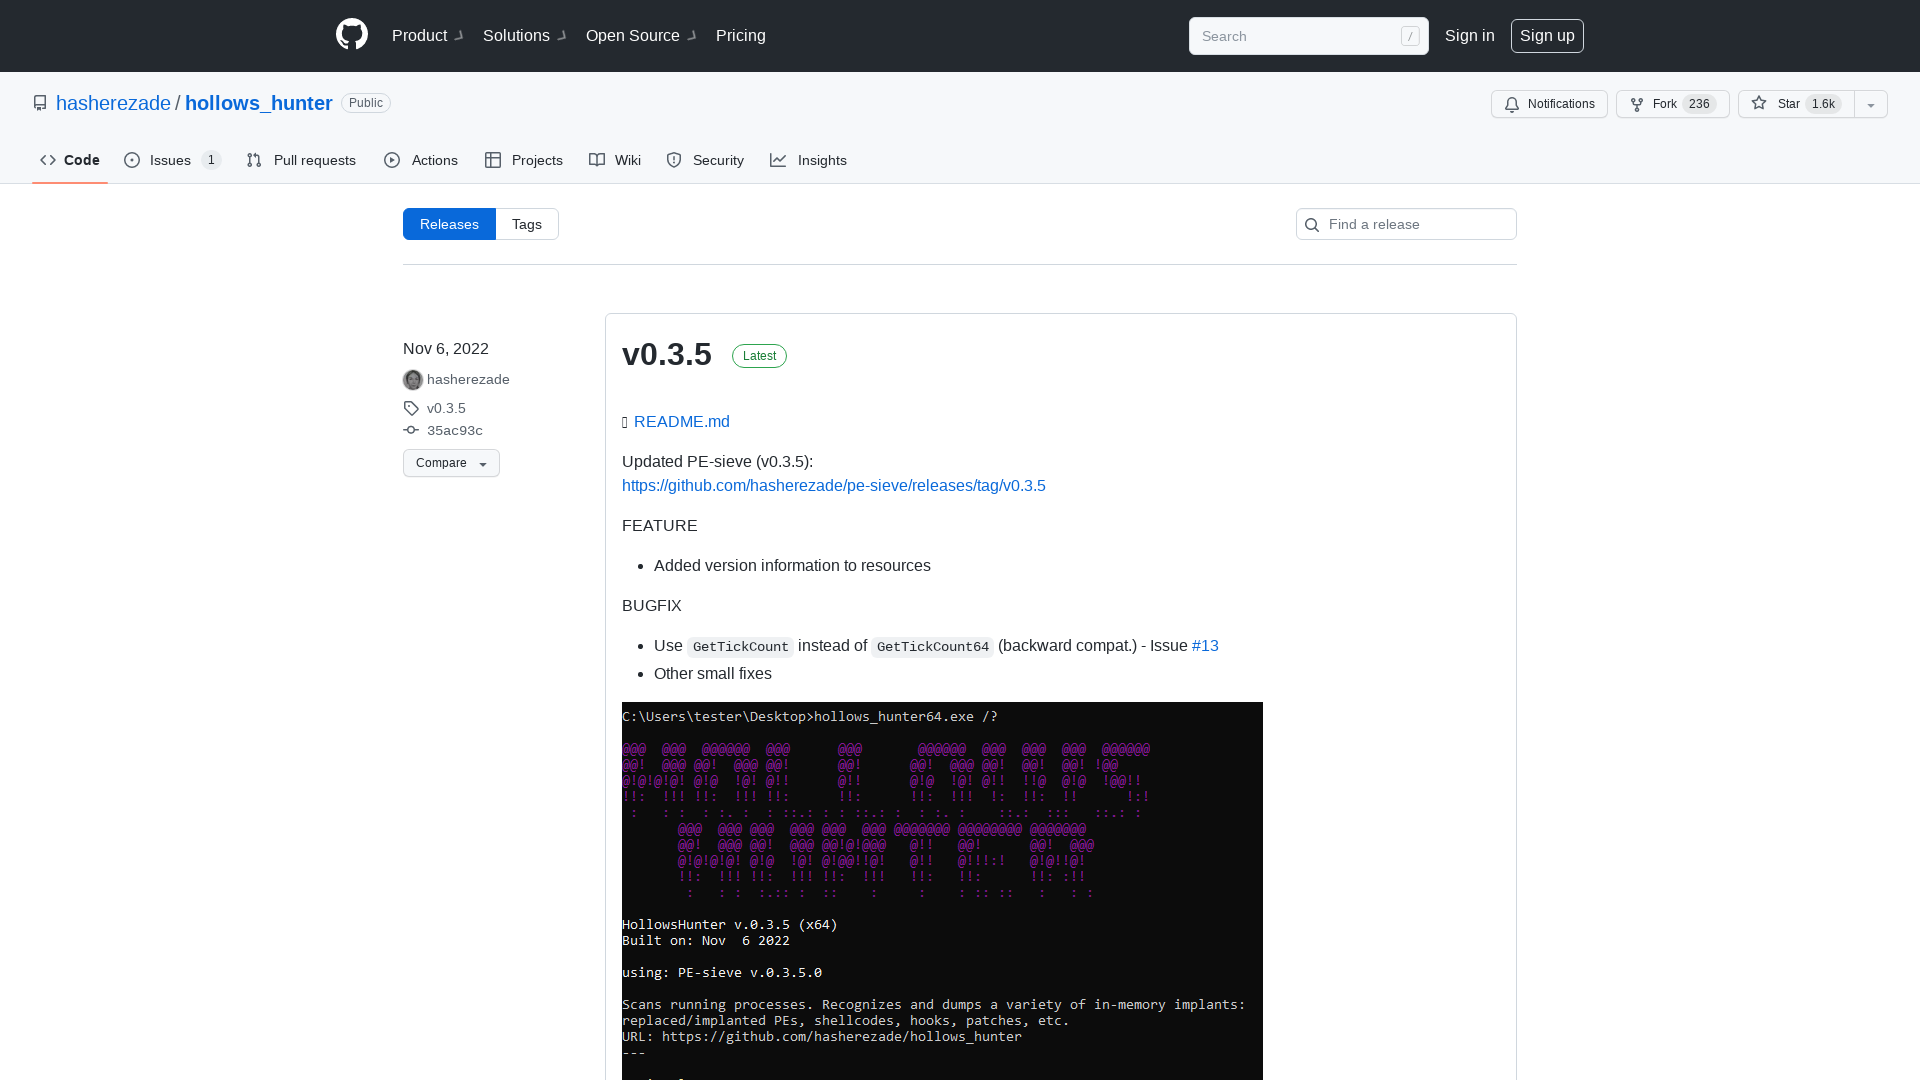This screenshot has height=1080, width=1920.
Task: Open the Compare dropdown
Action: click(451, 463)
